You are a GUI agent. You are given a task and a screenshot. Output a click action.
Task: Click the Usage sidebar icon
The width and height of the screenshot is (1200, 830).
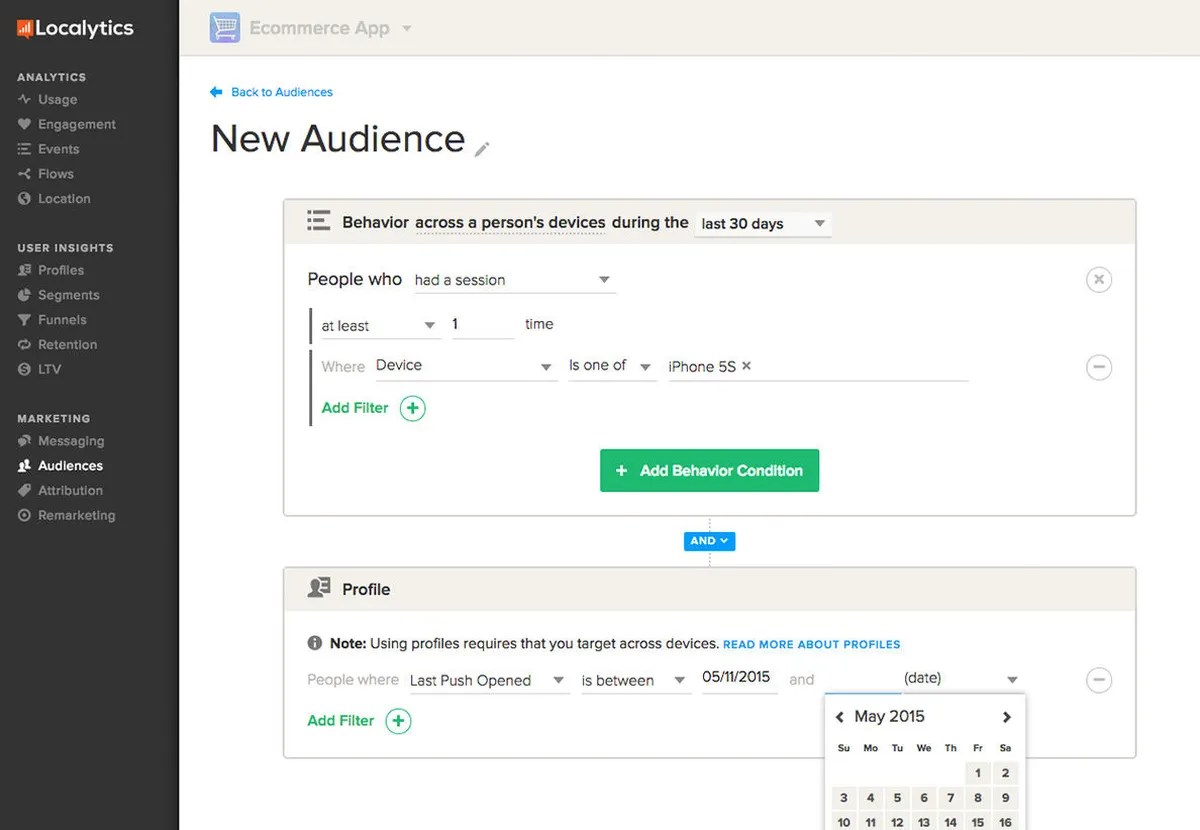pos(25,100)
